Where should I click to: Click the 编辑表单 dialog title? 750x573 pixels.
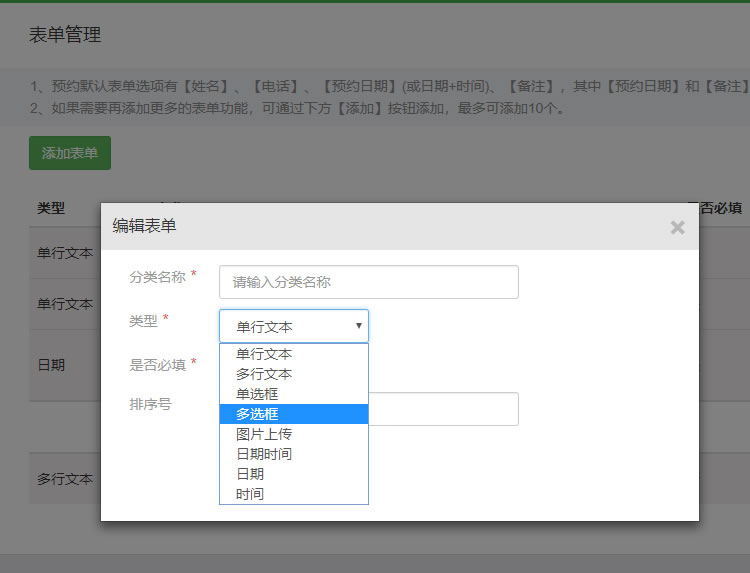(144, 226)
